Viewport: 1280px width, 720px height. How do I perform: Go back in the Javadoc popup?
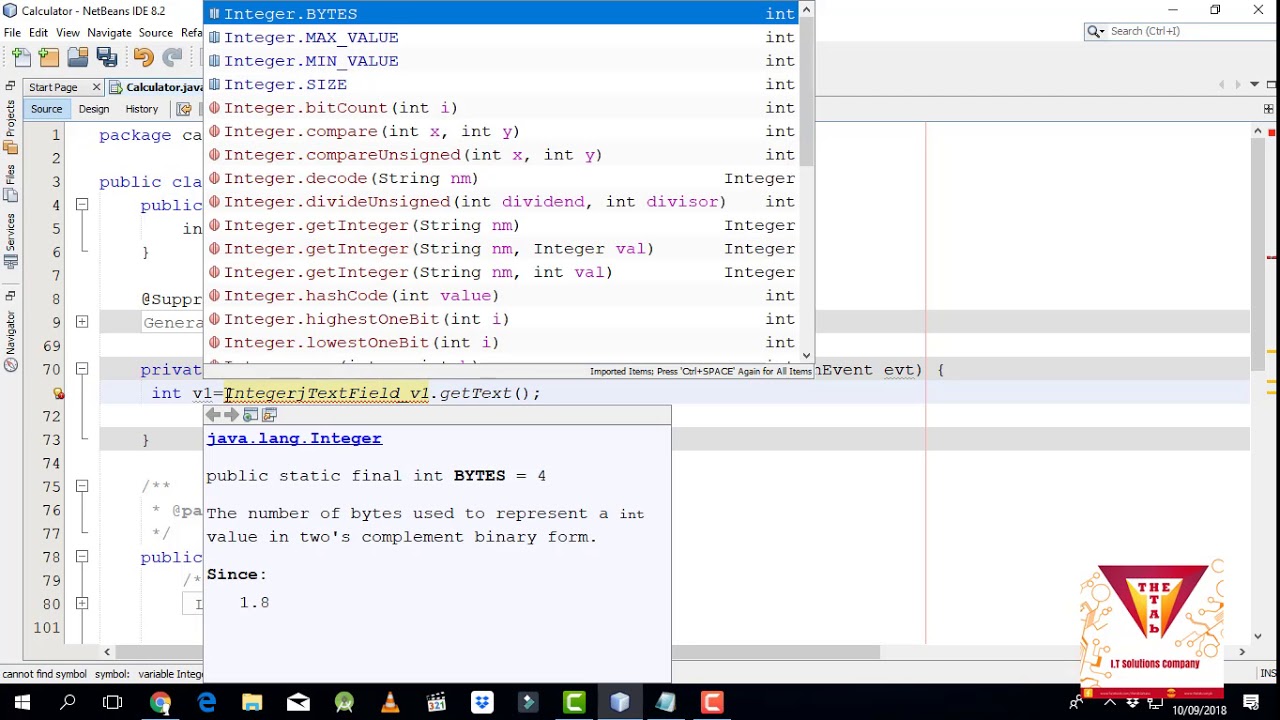coord(213,415)
